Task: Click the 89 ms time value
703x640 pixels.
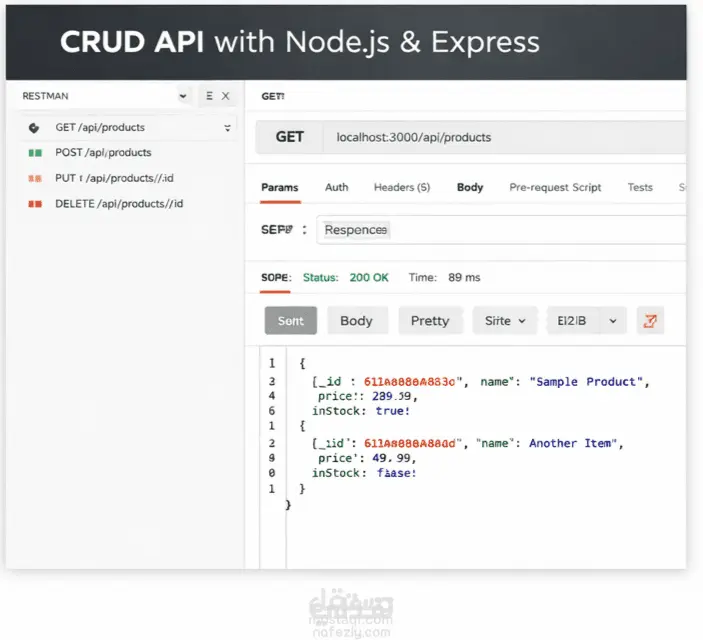Action: [464, 278]
